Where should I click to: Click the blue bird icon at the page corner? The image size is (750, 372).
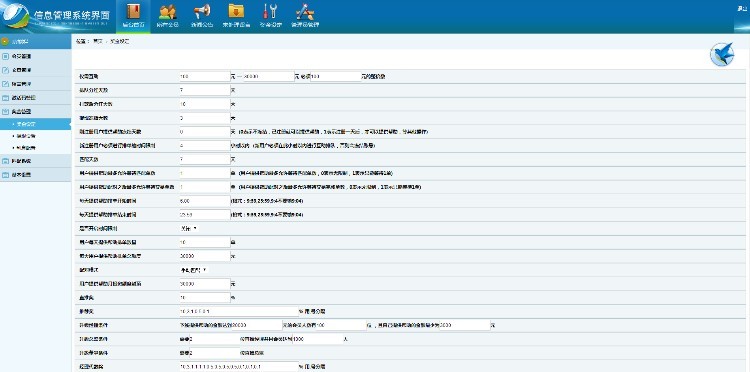pyautogui.click(x=722, y=55)
